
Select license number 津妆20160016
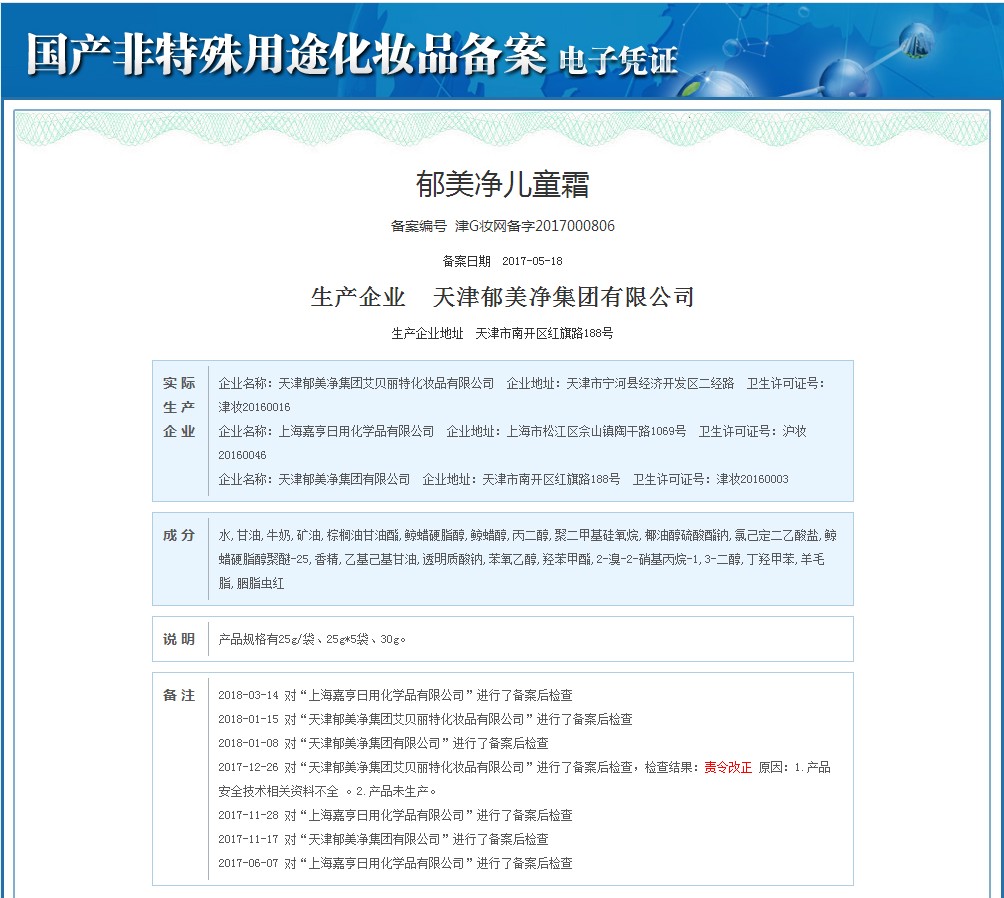tap(254, 407)
